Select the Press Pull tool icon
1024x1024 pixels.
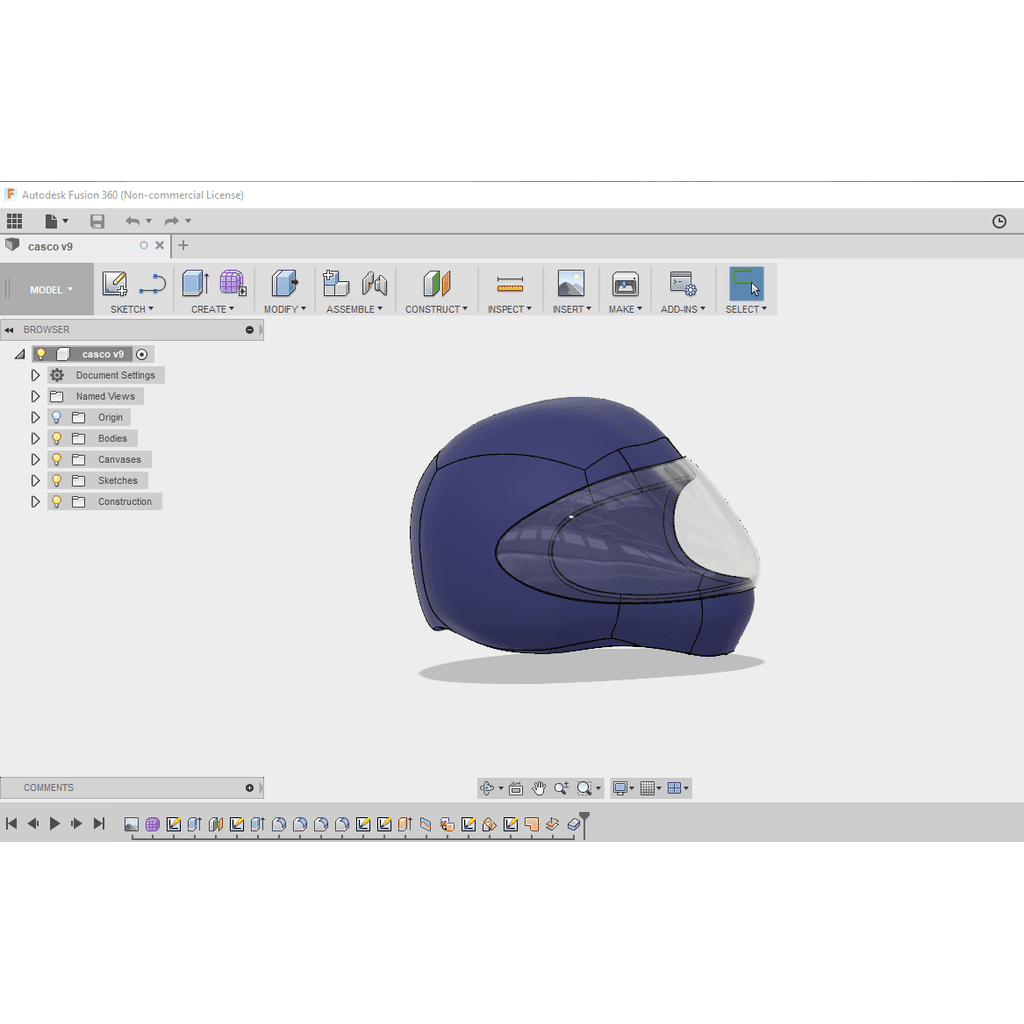(x=285, y=283)
